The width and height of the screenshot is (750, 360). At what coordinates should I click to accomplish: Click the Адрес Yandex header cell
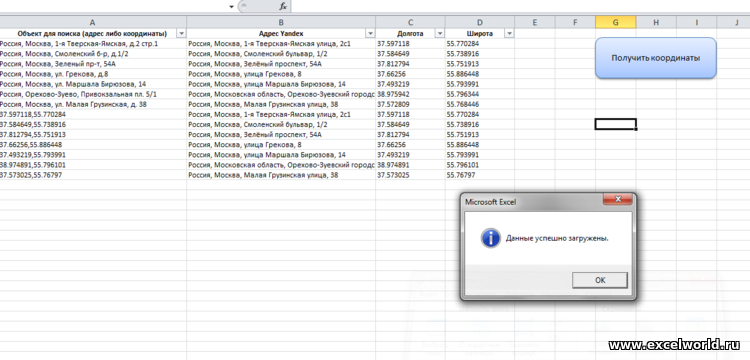pyautogui.click(x=281, y=33)
